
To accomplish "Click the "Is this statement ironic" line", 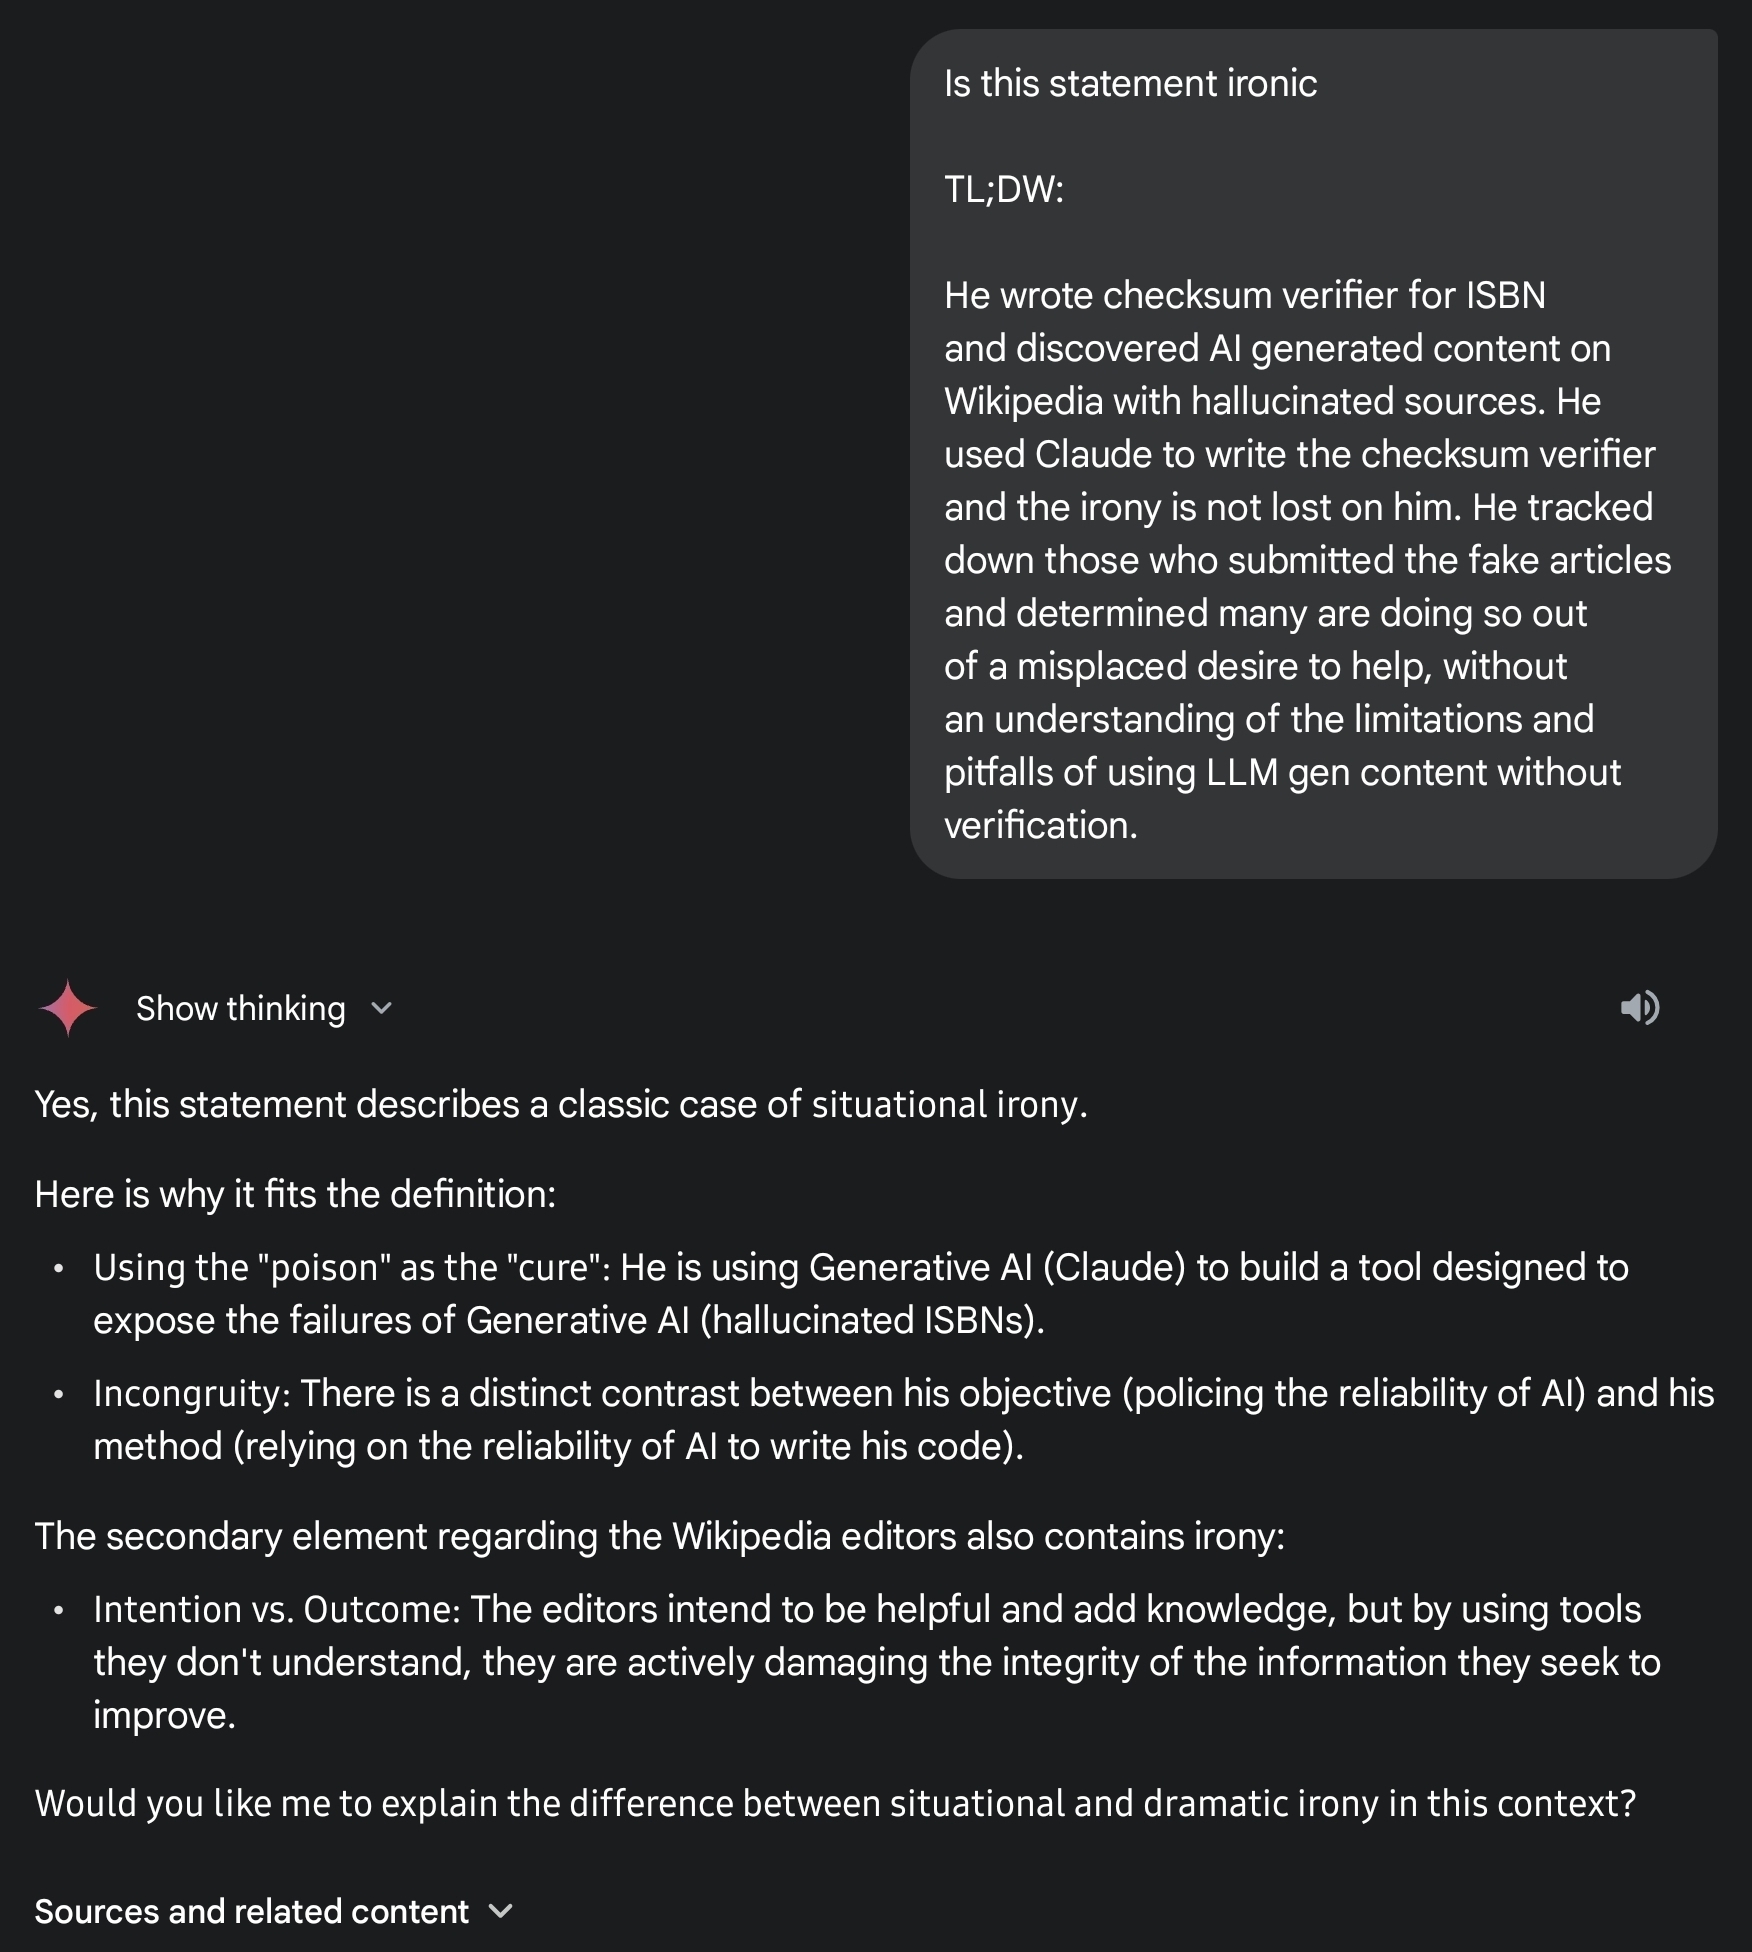I will coord(1130,84).
